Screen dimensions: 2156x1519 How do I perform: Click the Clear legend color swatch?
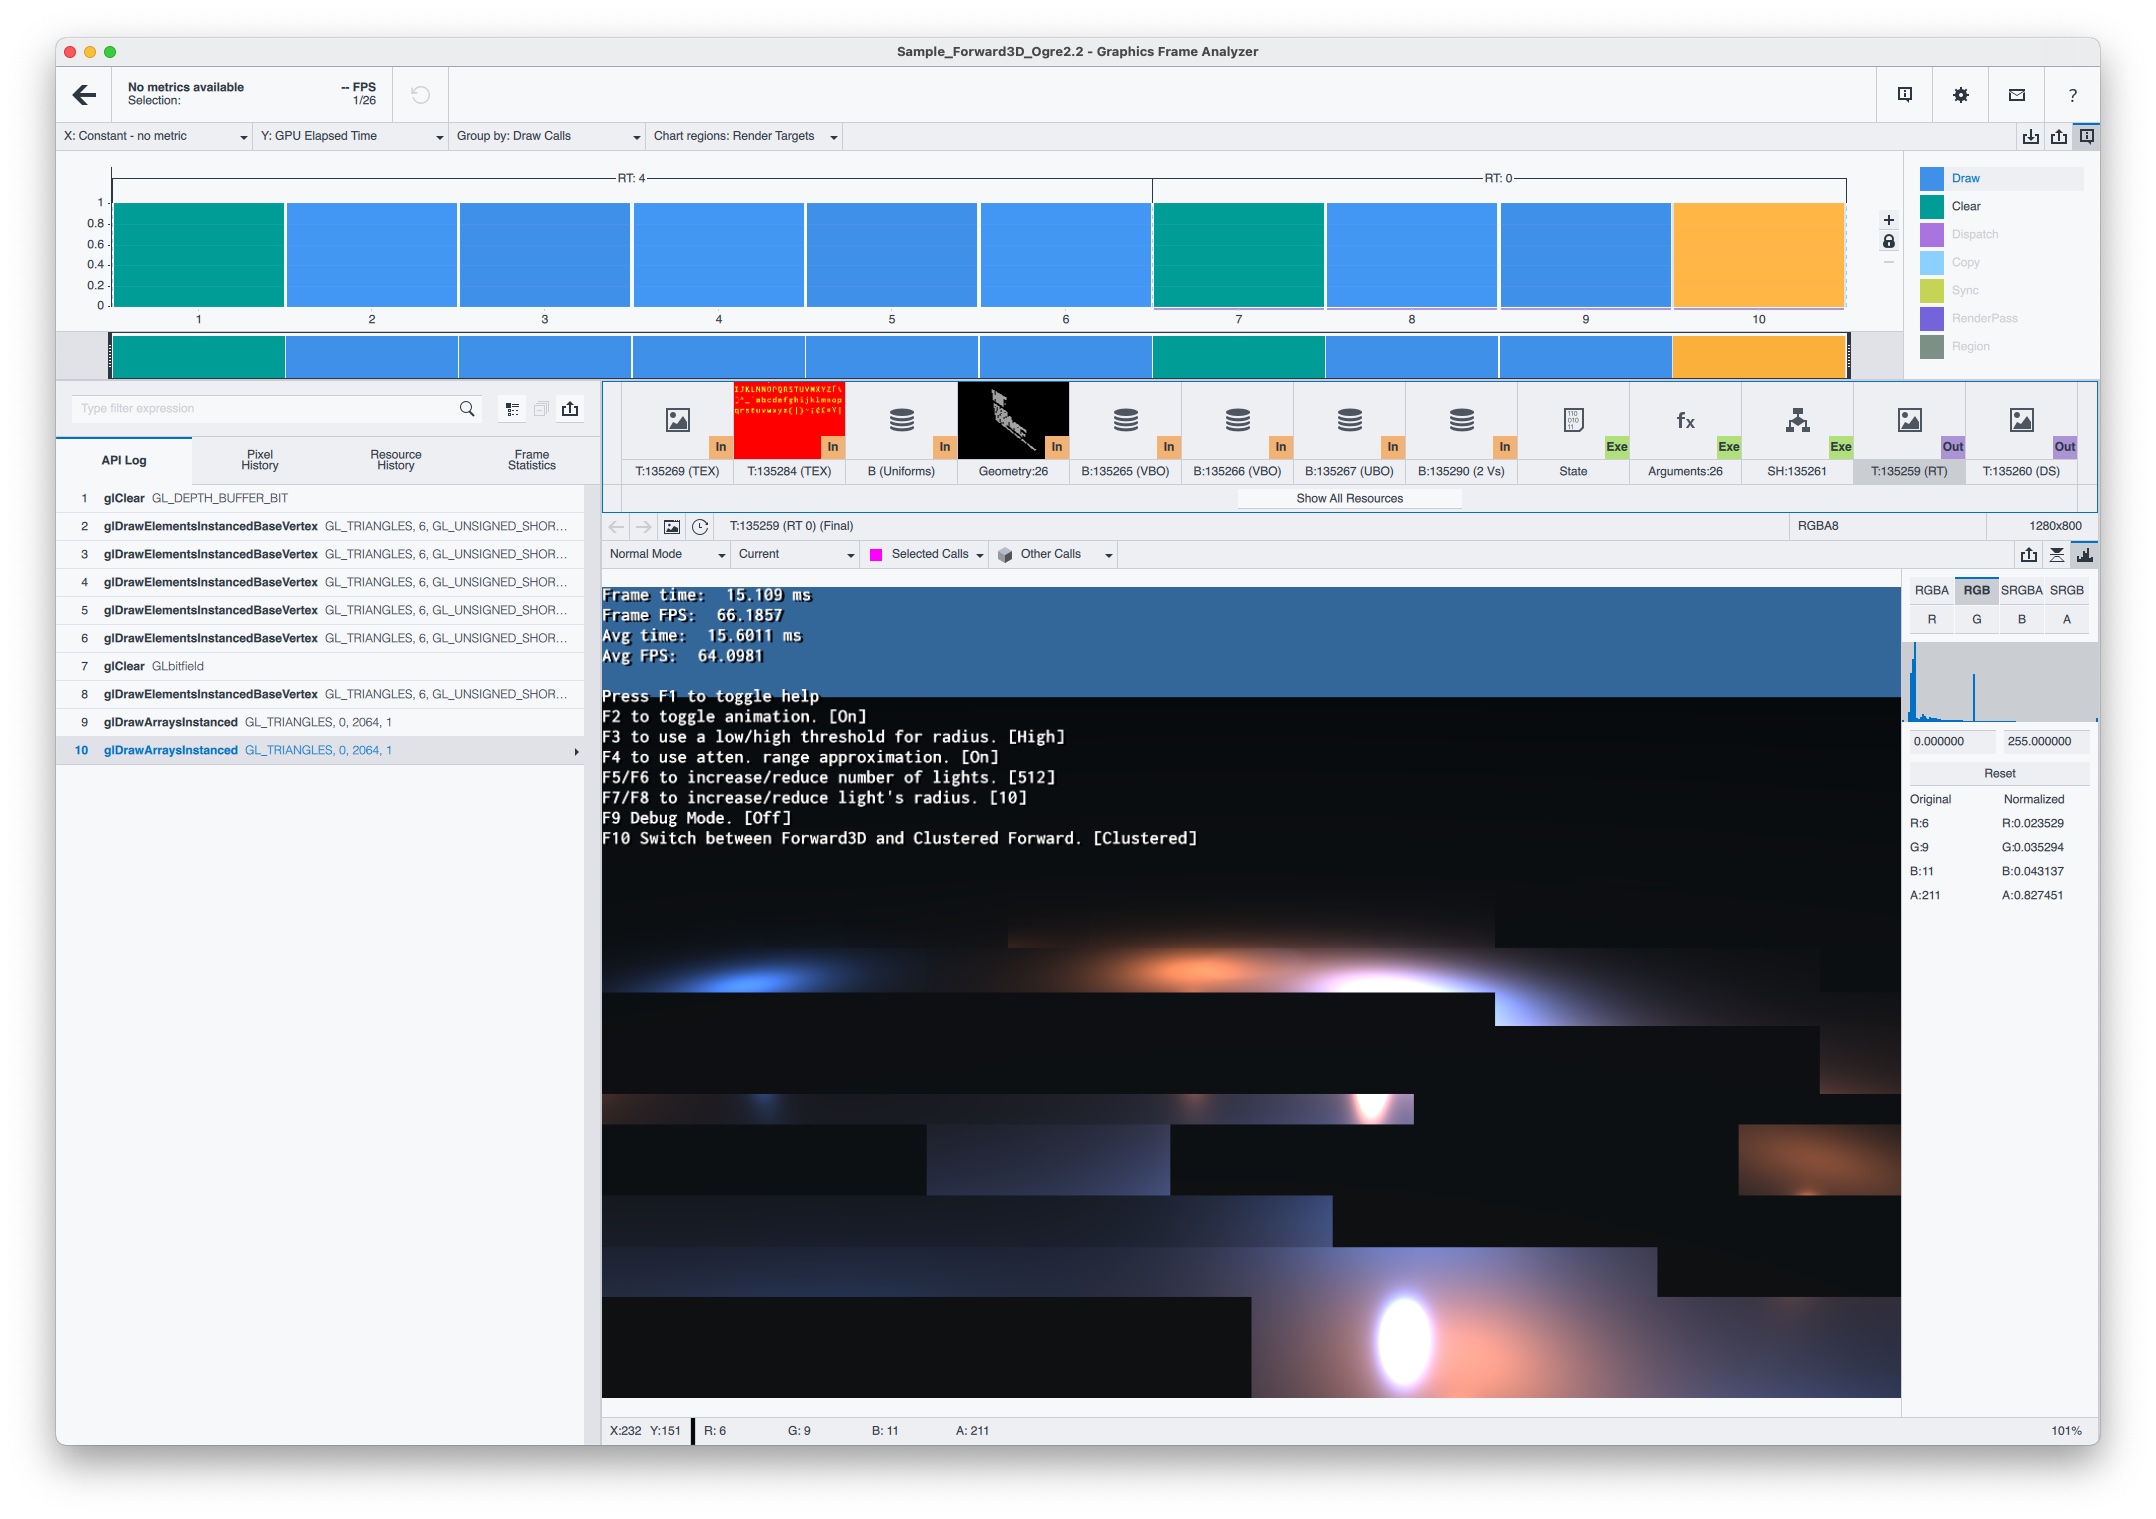click(1932, 207)
